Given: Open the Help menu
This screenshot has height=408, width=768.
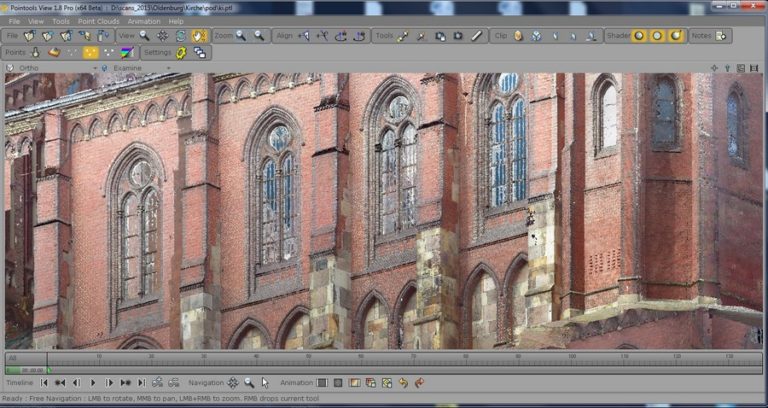Looking at the screenshot, I should 176,22.
